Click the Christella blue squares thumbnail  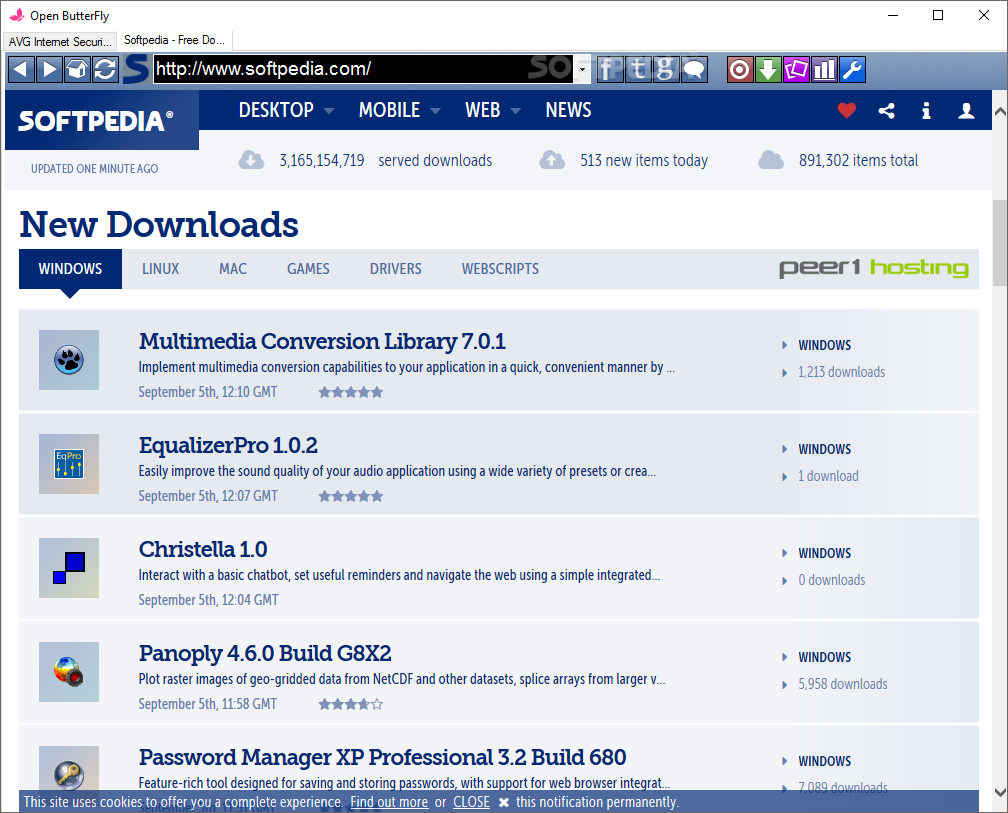69,568
